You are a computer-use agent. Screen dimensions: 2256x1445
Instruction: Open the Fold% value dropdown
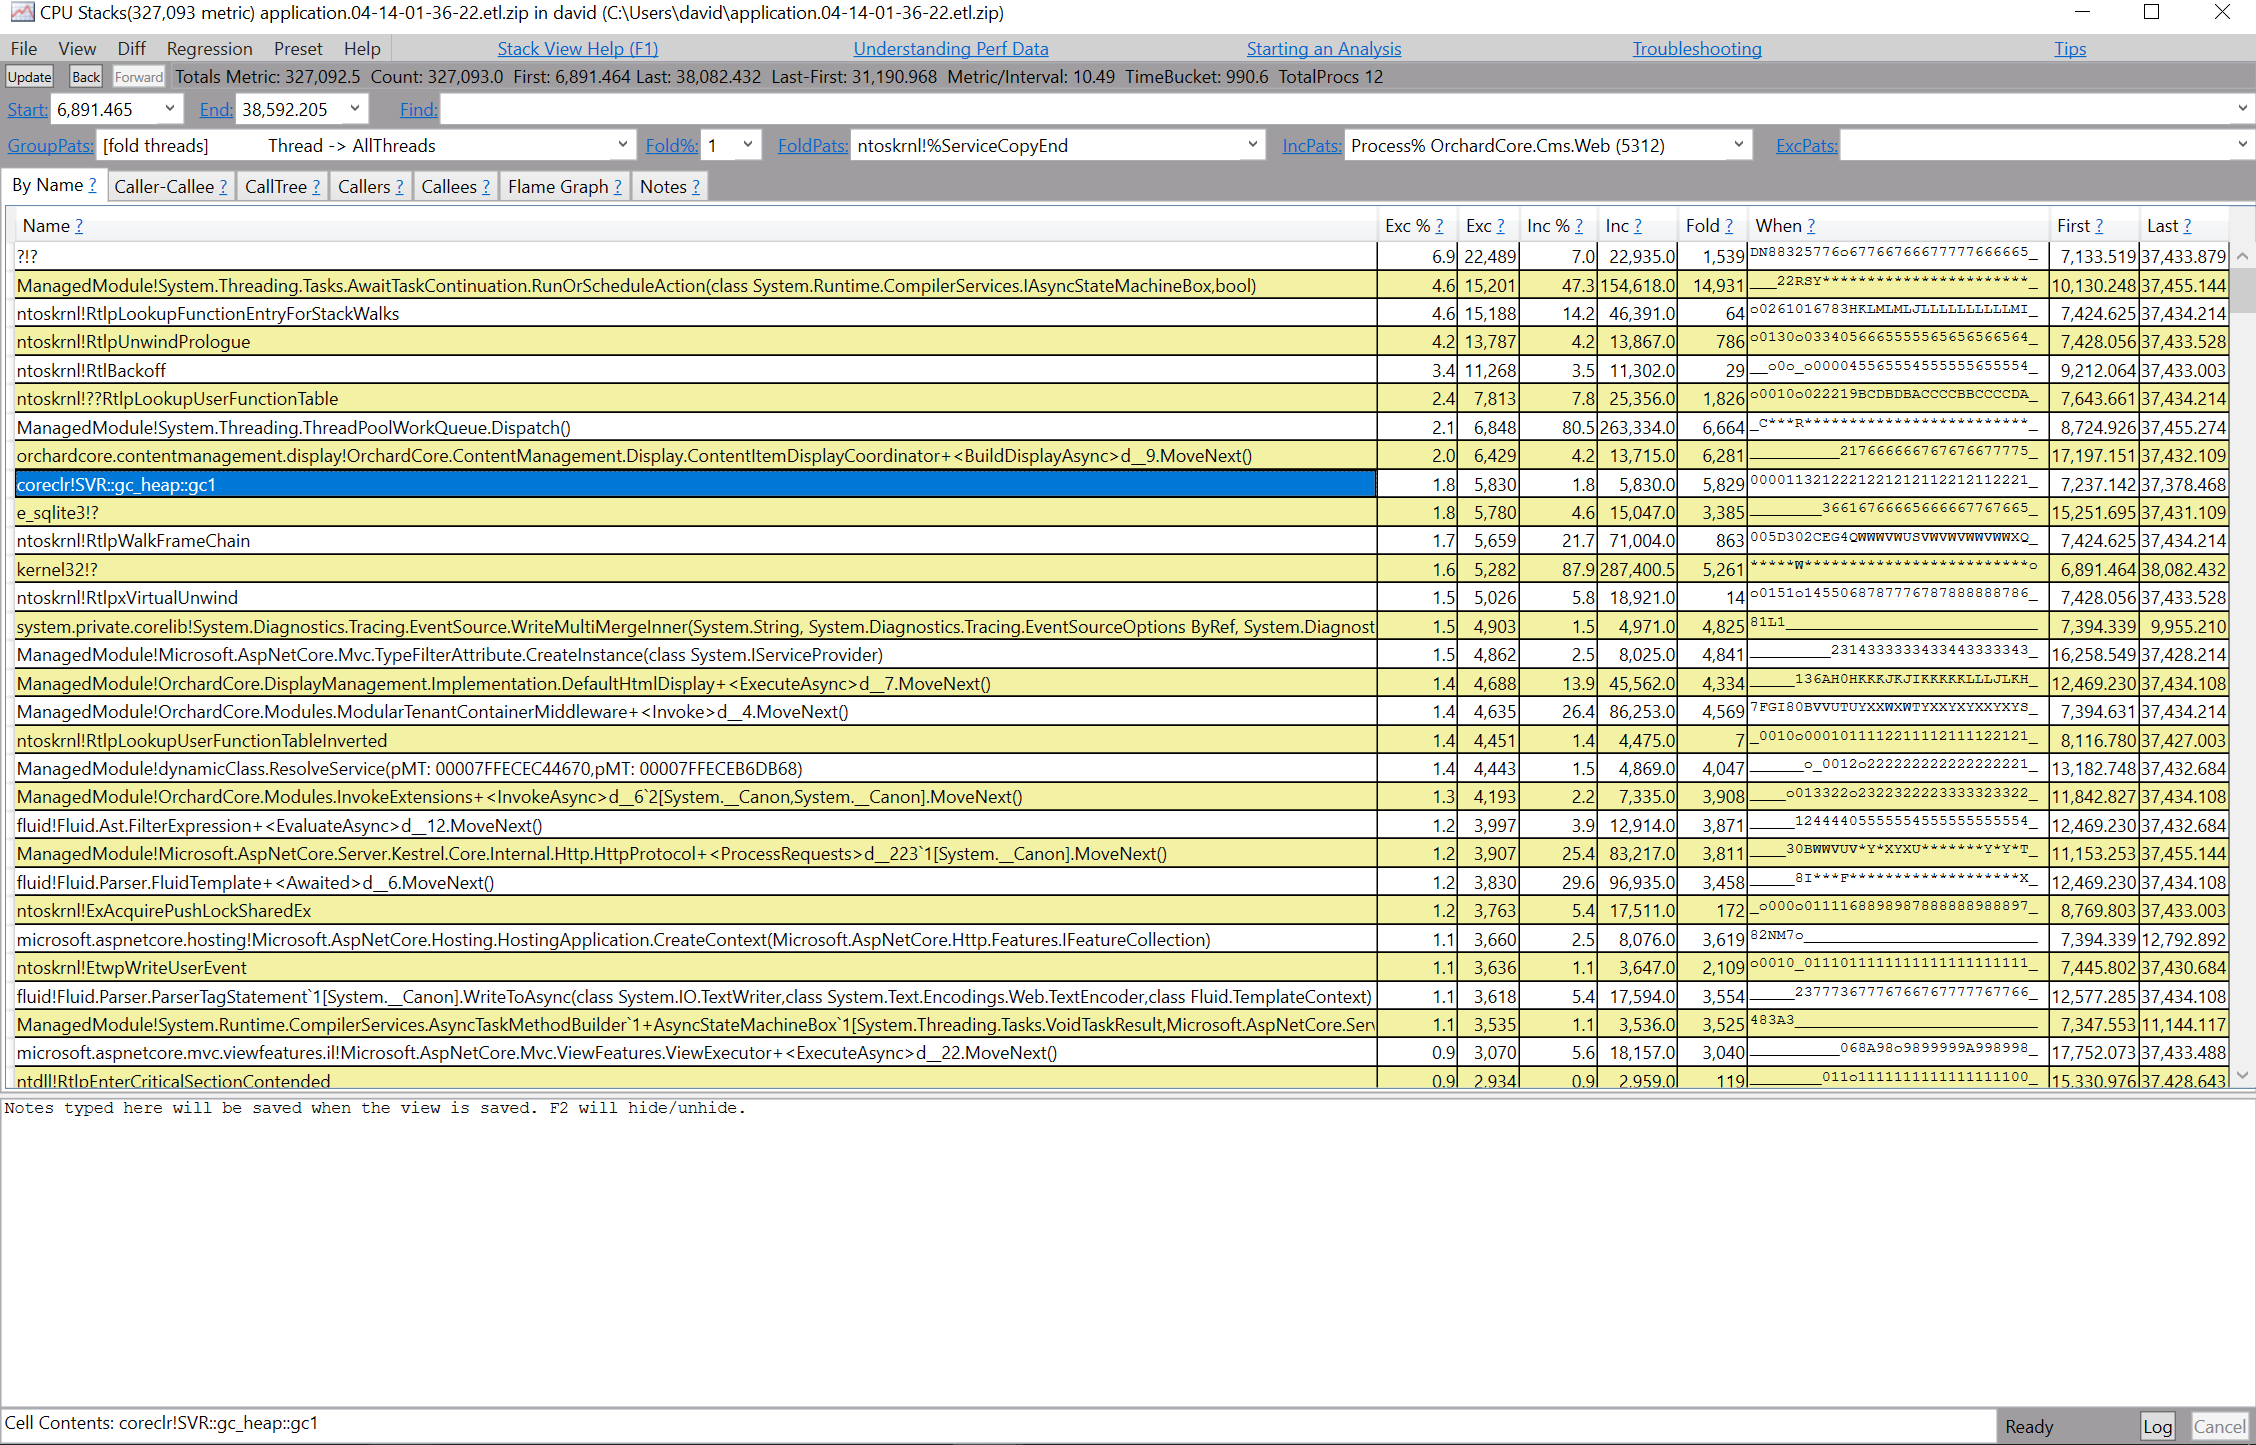(747, 145)
